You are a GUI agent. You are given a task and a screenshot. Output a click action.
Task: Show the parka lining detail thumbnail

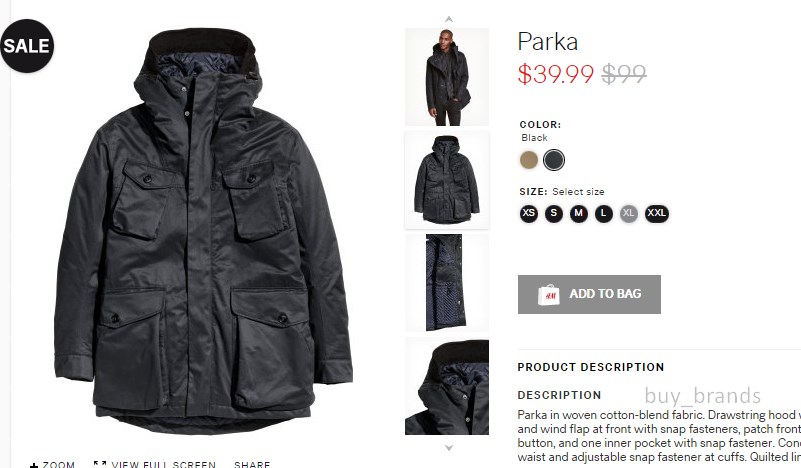tap(447, 283)
